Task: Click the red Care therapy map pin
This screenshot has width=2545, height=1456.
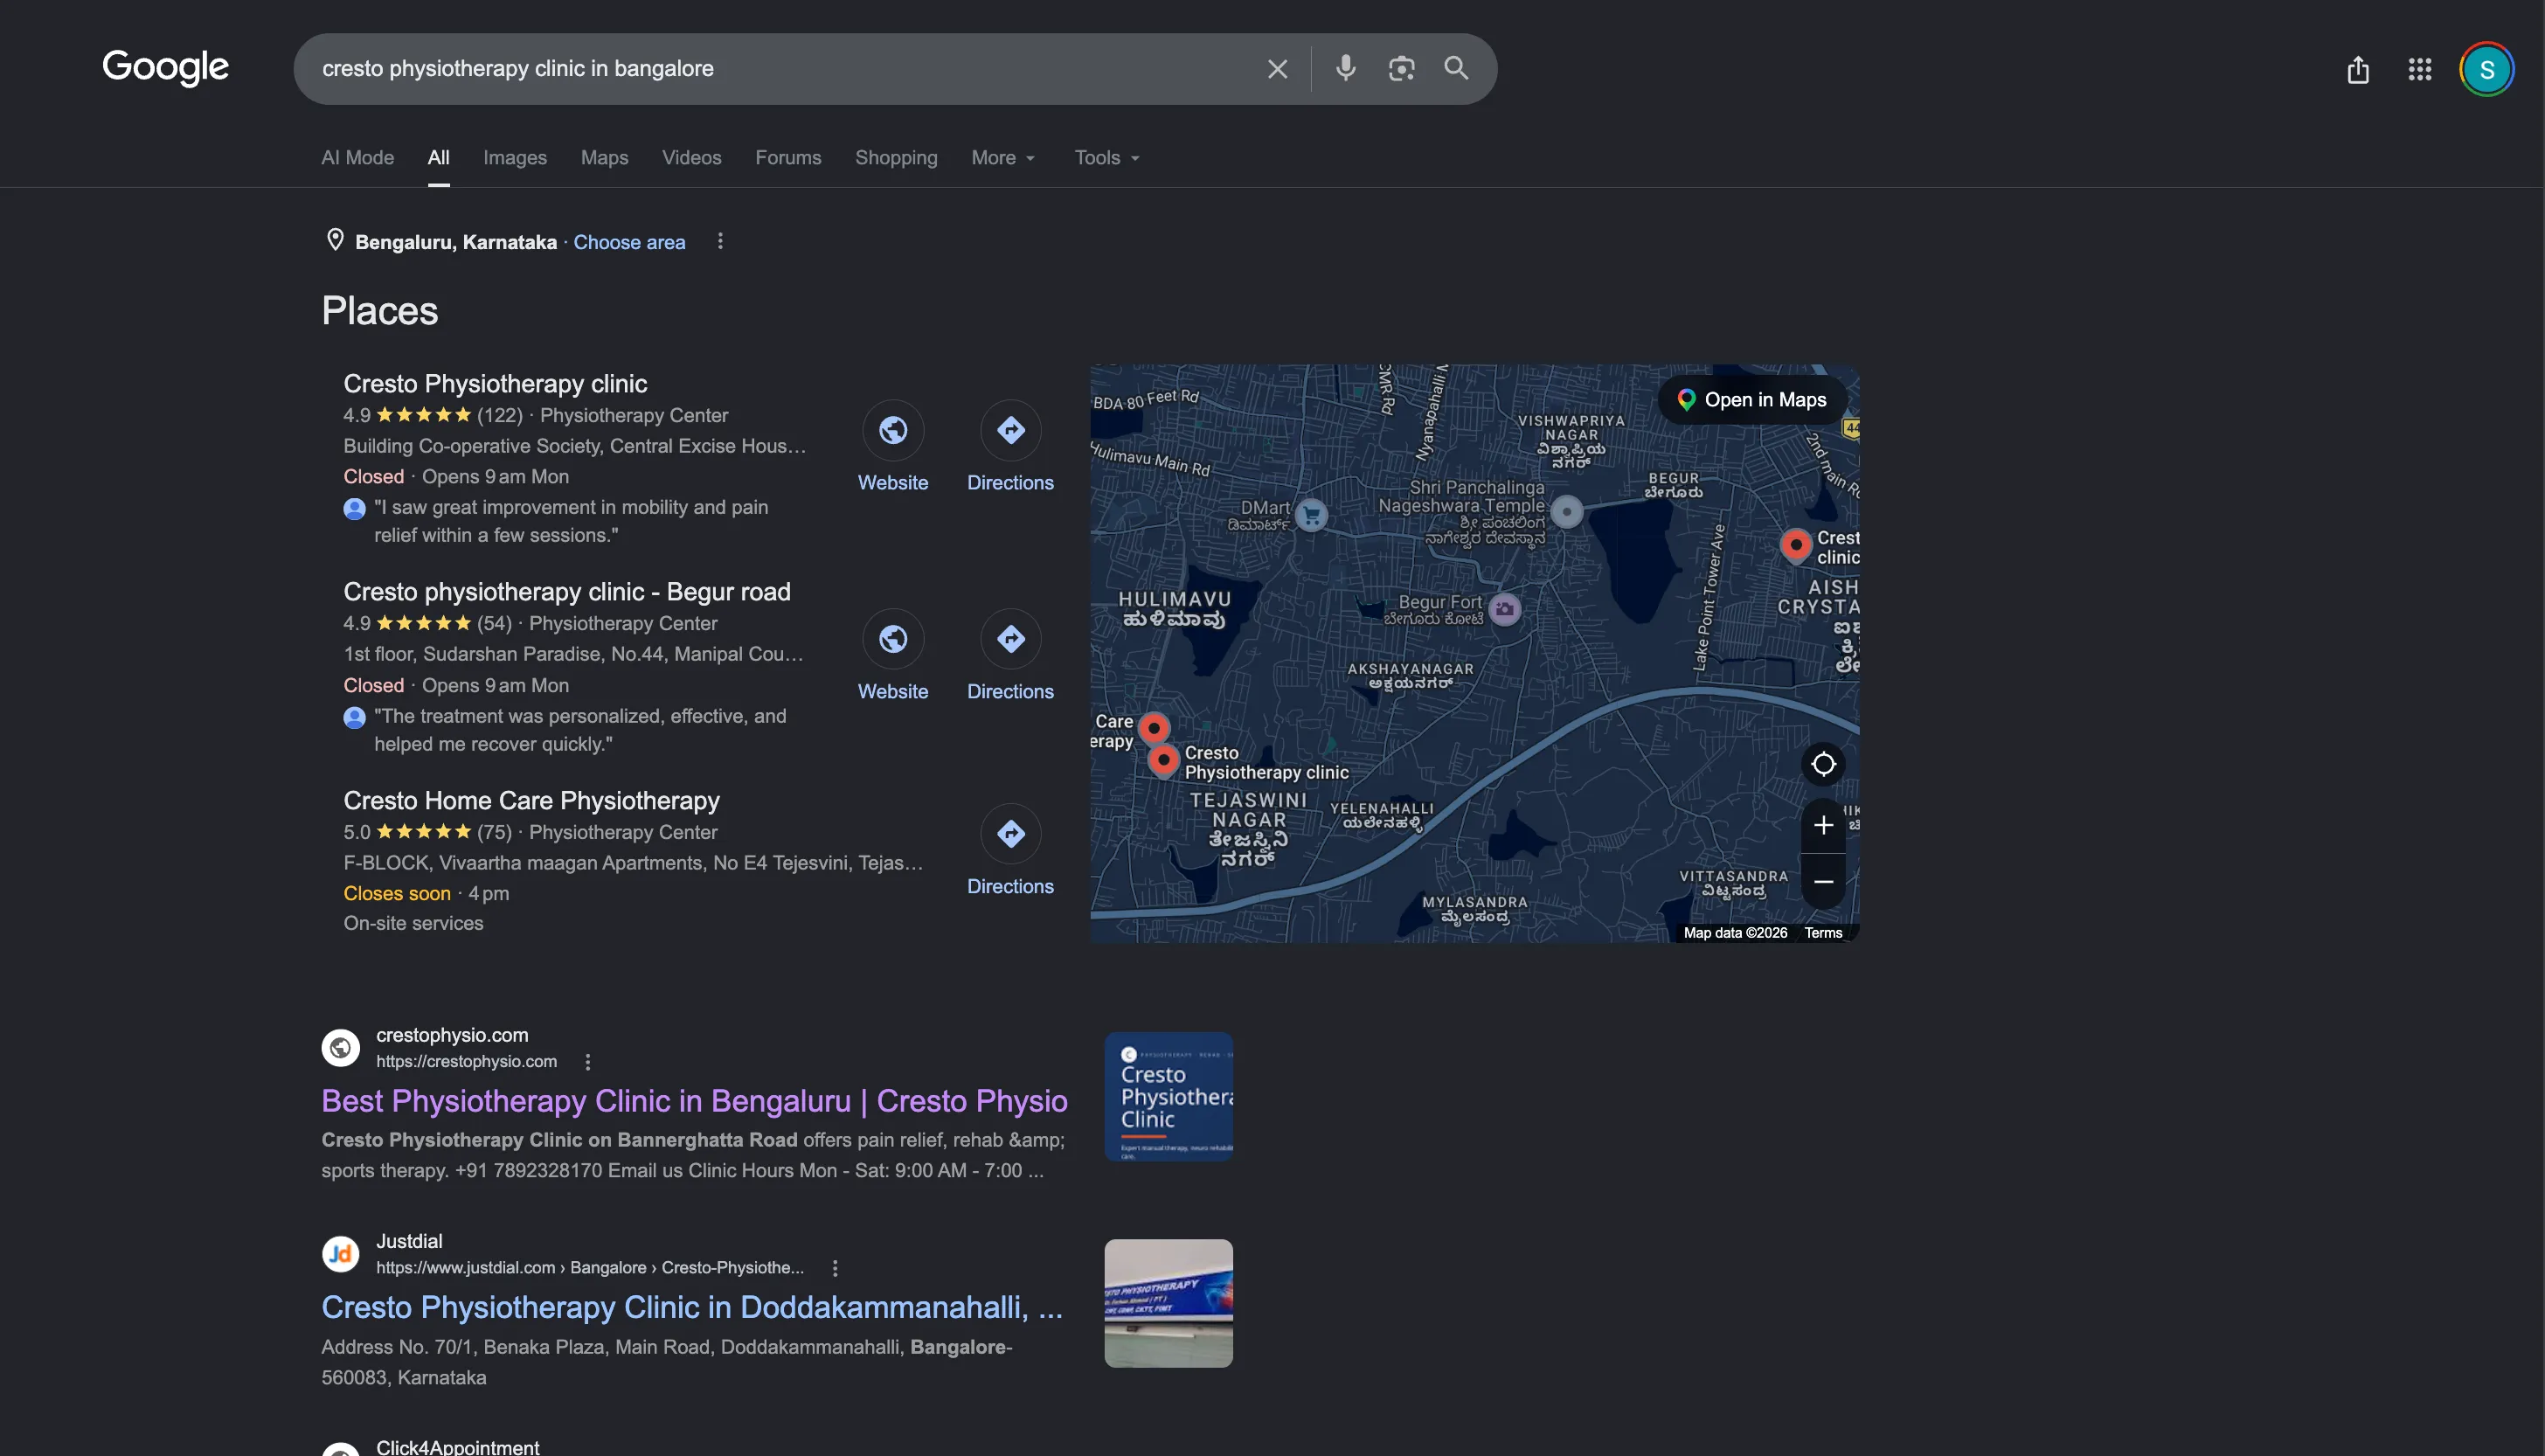Action: [x=1154, y=728]
